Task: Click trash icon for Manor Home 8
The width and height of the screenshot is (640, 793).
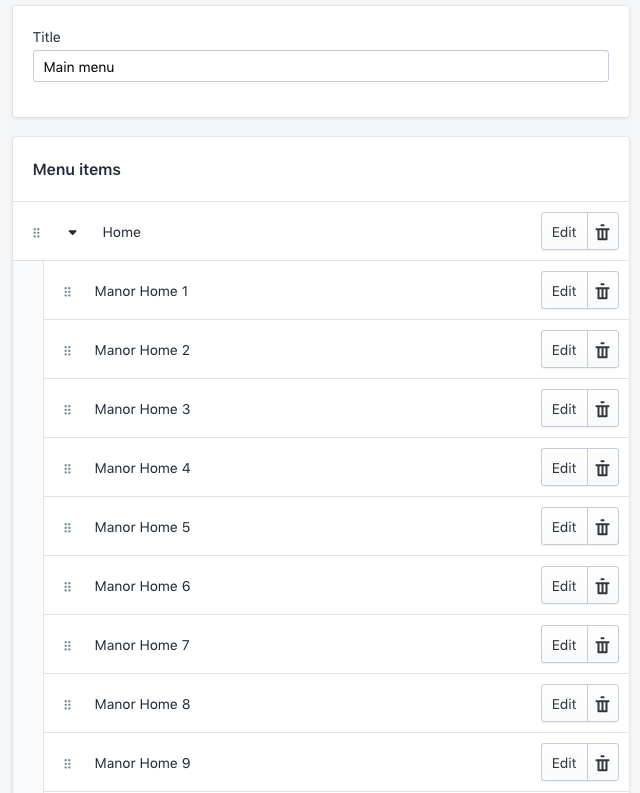Action: click(602, 704)
